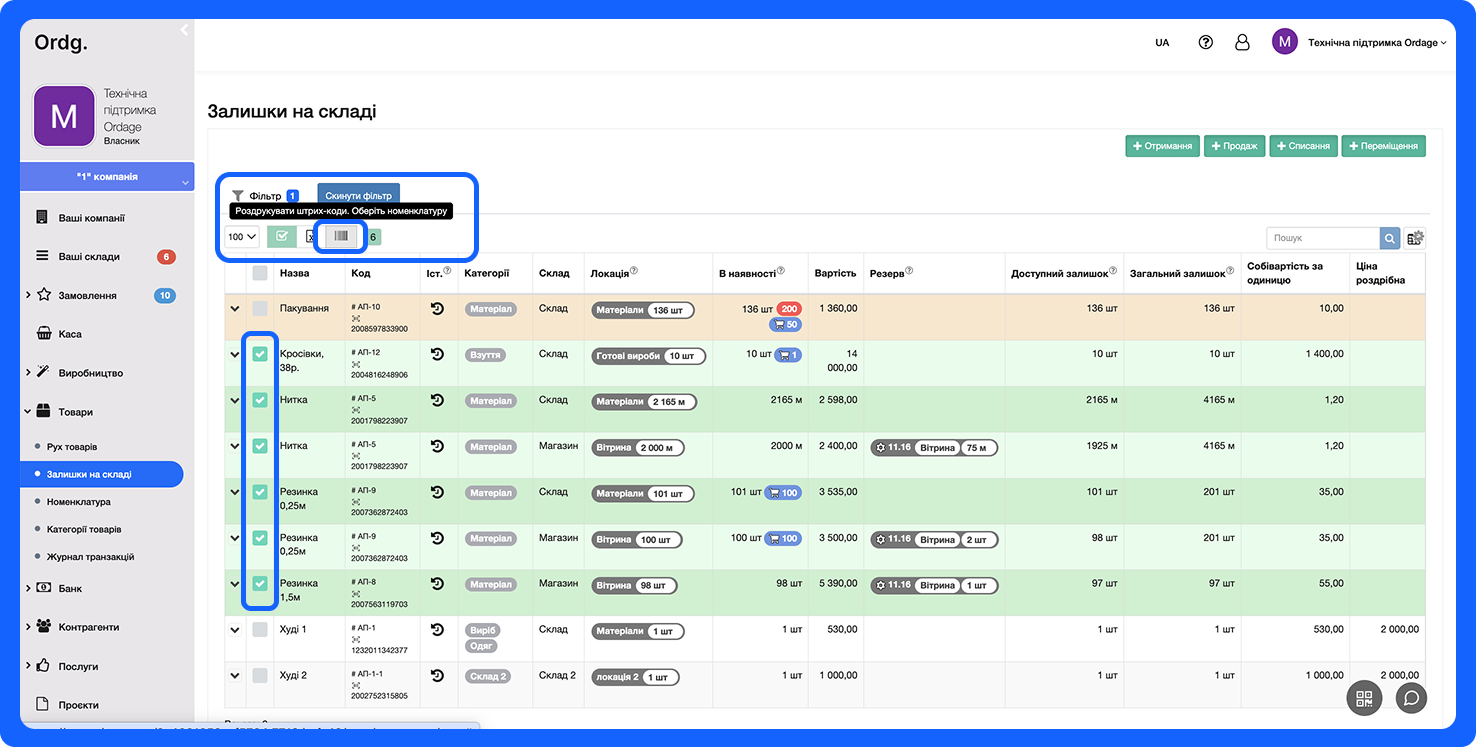Image resolution: width=1476 pixels, height=747 pixels.
Task: Click the Переміщення button
Action: click(x=1383, y=146)
